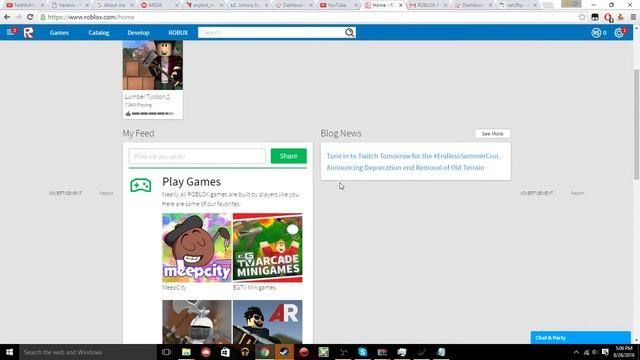Switch to the YouTube browser tab
This screenshot has height=360, width=640.
pyautogui.click(x=337, y=5)
